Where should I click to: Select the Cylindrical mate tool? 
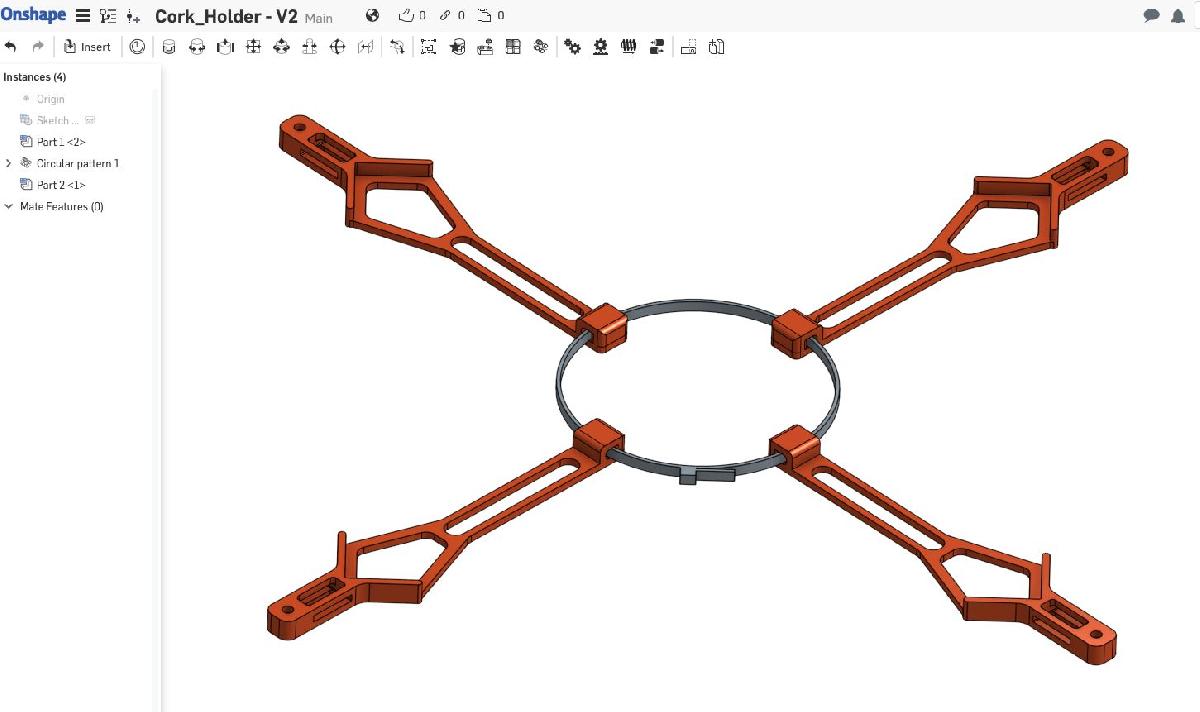[169, 46]
